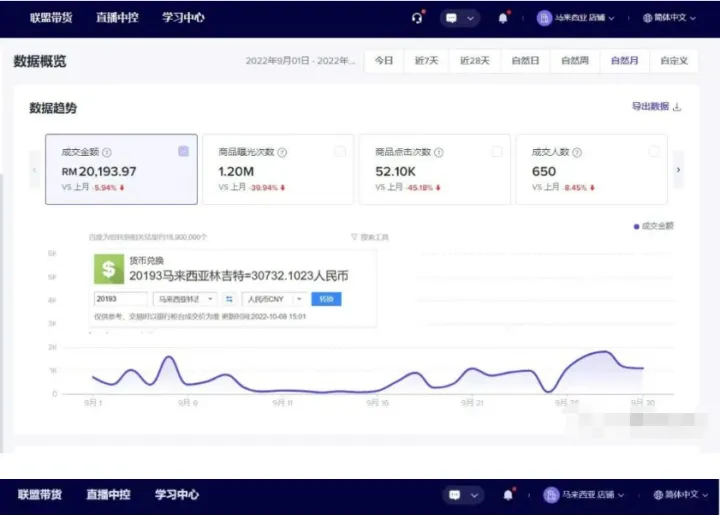Viewport: 720px width, 515px height.
Task: Select the RM 20,193.97 成交金额 card
Action: coord(121,169)
